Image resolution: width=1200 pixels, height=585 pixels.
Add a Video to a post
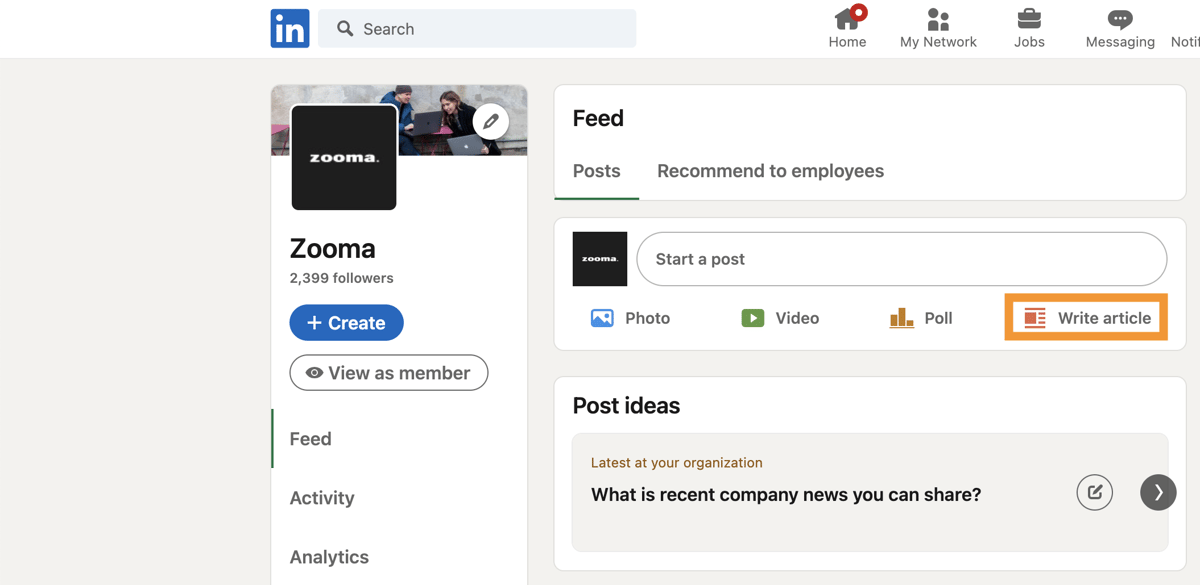781,317
